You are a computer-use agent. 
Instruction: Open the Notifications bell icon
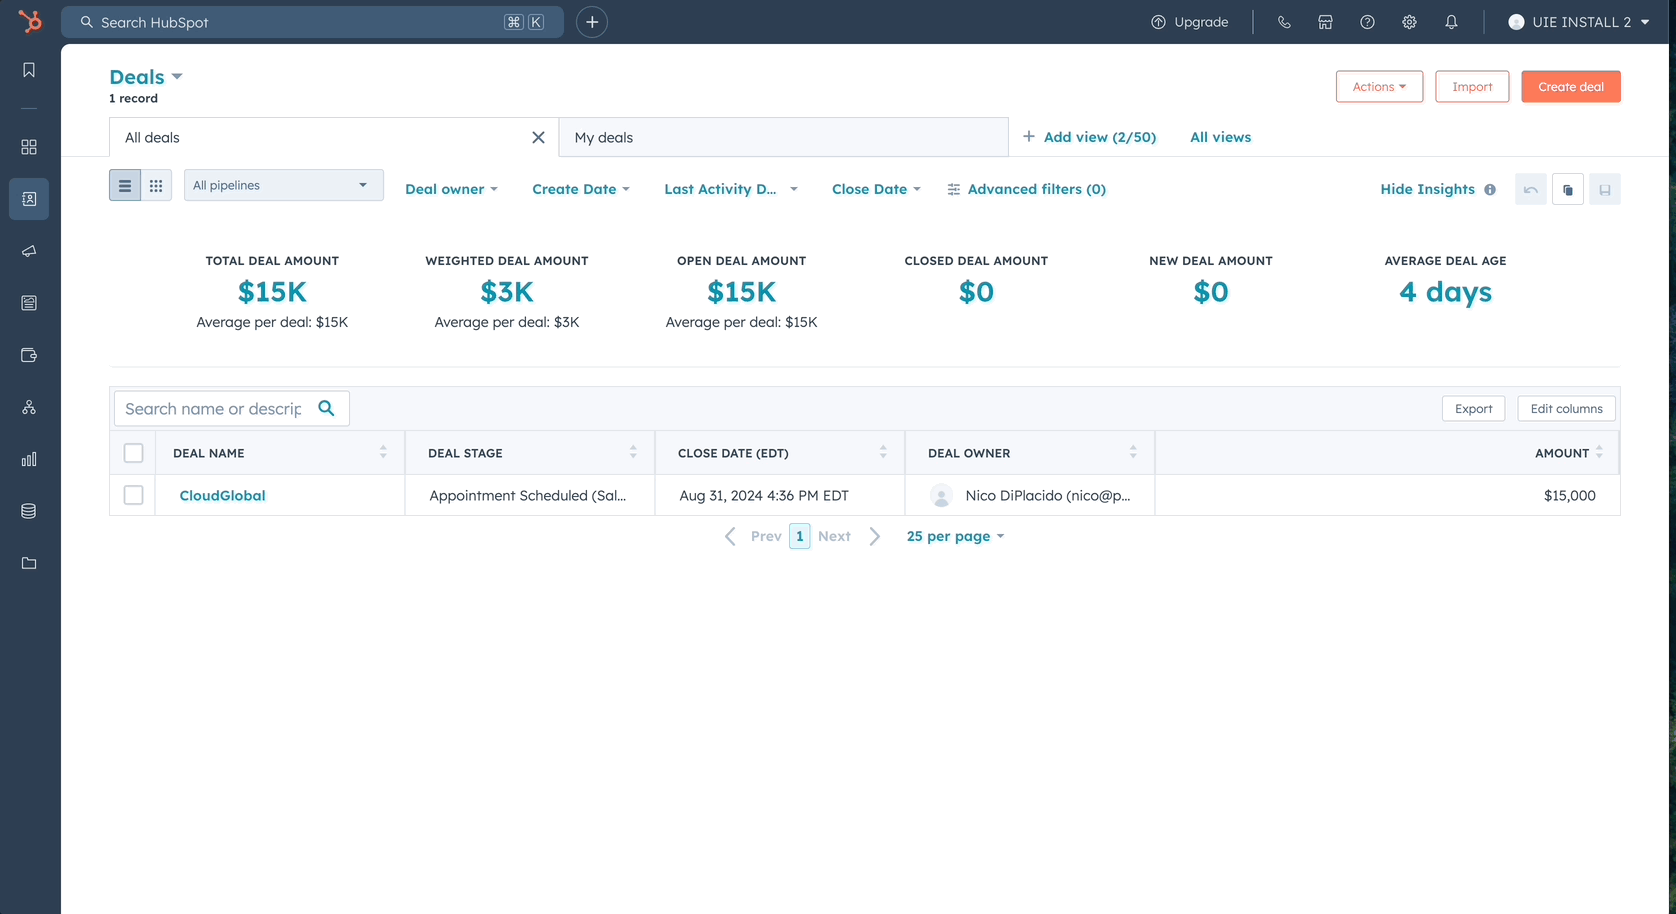1451,22
